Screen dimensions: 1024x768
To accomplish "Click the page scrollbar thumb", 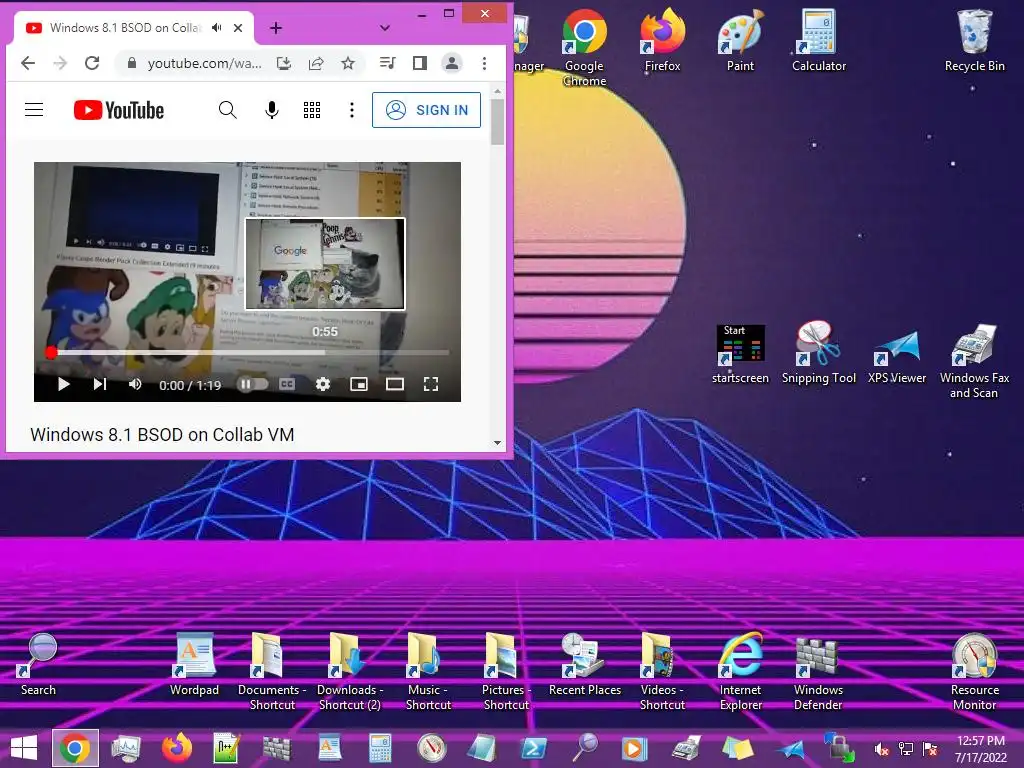I will click(498, 121).
